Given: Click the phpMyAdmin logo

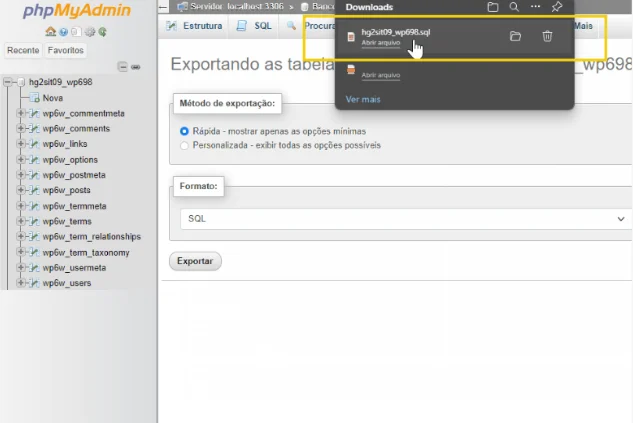Looking at the screenshot, I should [x=77, y=10].
